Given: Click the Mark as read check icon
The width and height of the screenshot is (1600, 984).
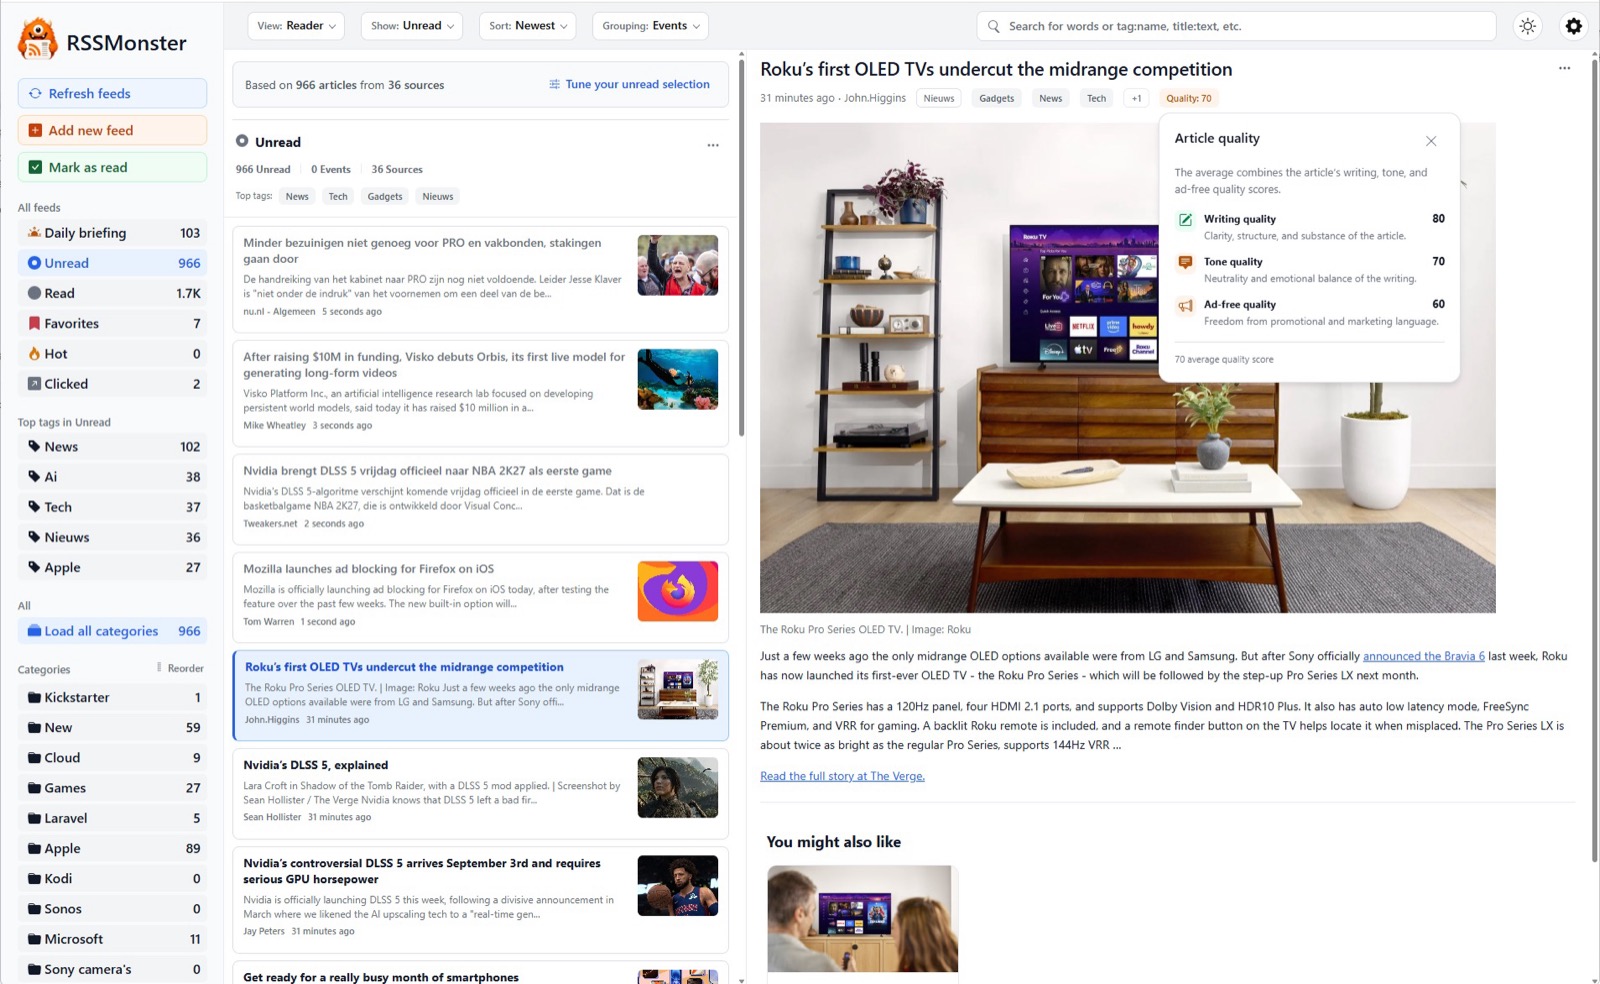Looking at the screenshot, I should (x=35, y=167).
